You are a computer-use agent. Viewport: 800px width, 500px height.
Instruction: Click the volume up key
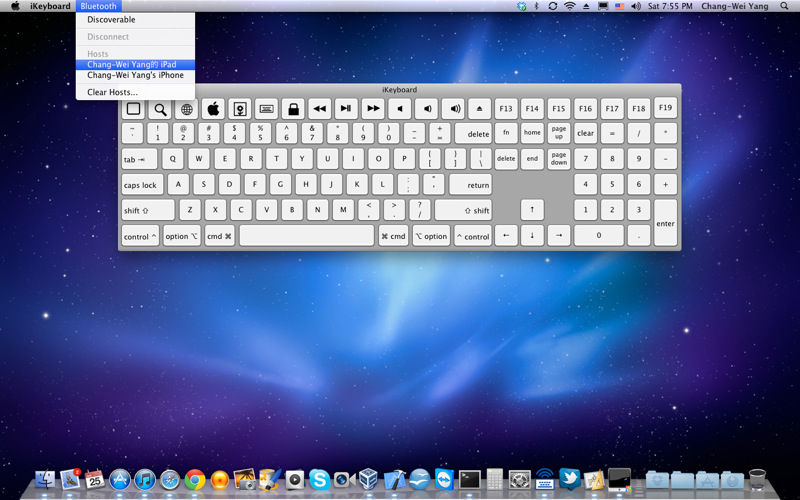click(x=453, y=109)
